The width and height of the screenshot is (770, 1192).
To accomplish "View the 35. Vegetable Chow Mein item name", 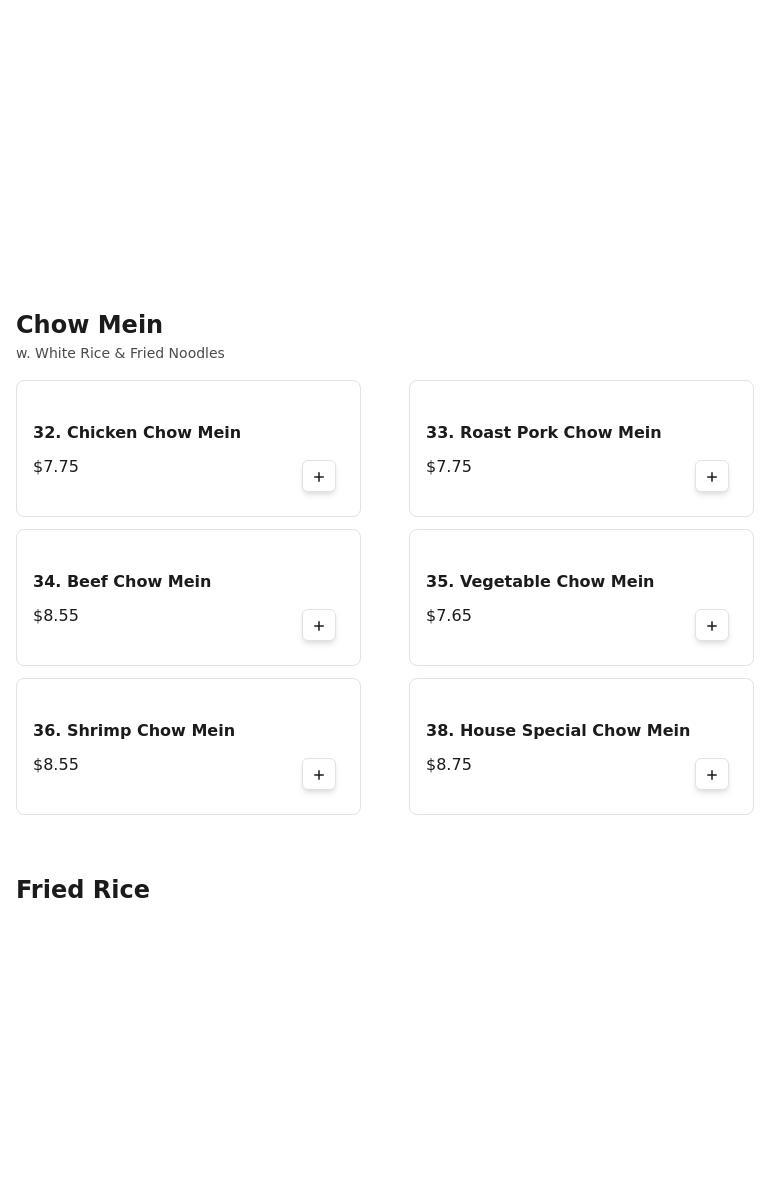I will (x=540, y=582).
